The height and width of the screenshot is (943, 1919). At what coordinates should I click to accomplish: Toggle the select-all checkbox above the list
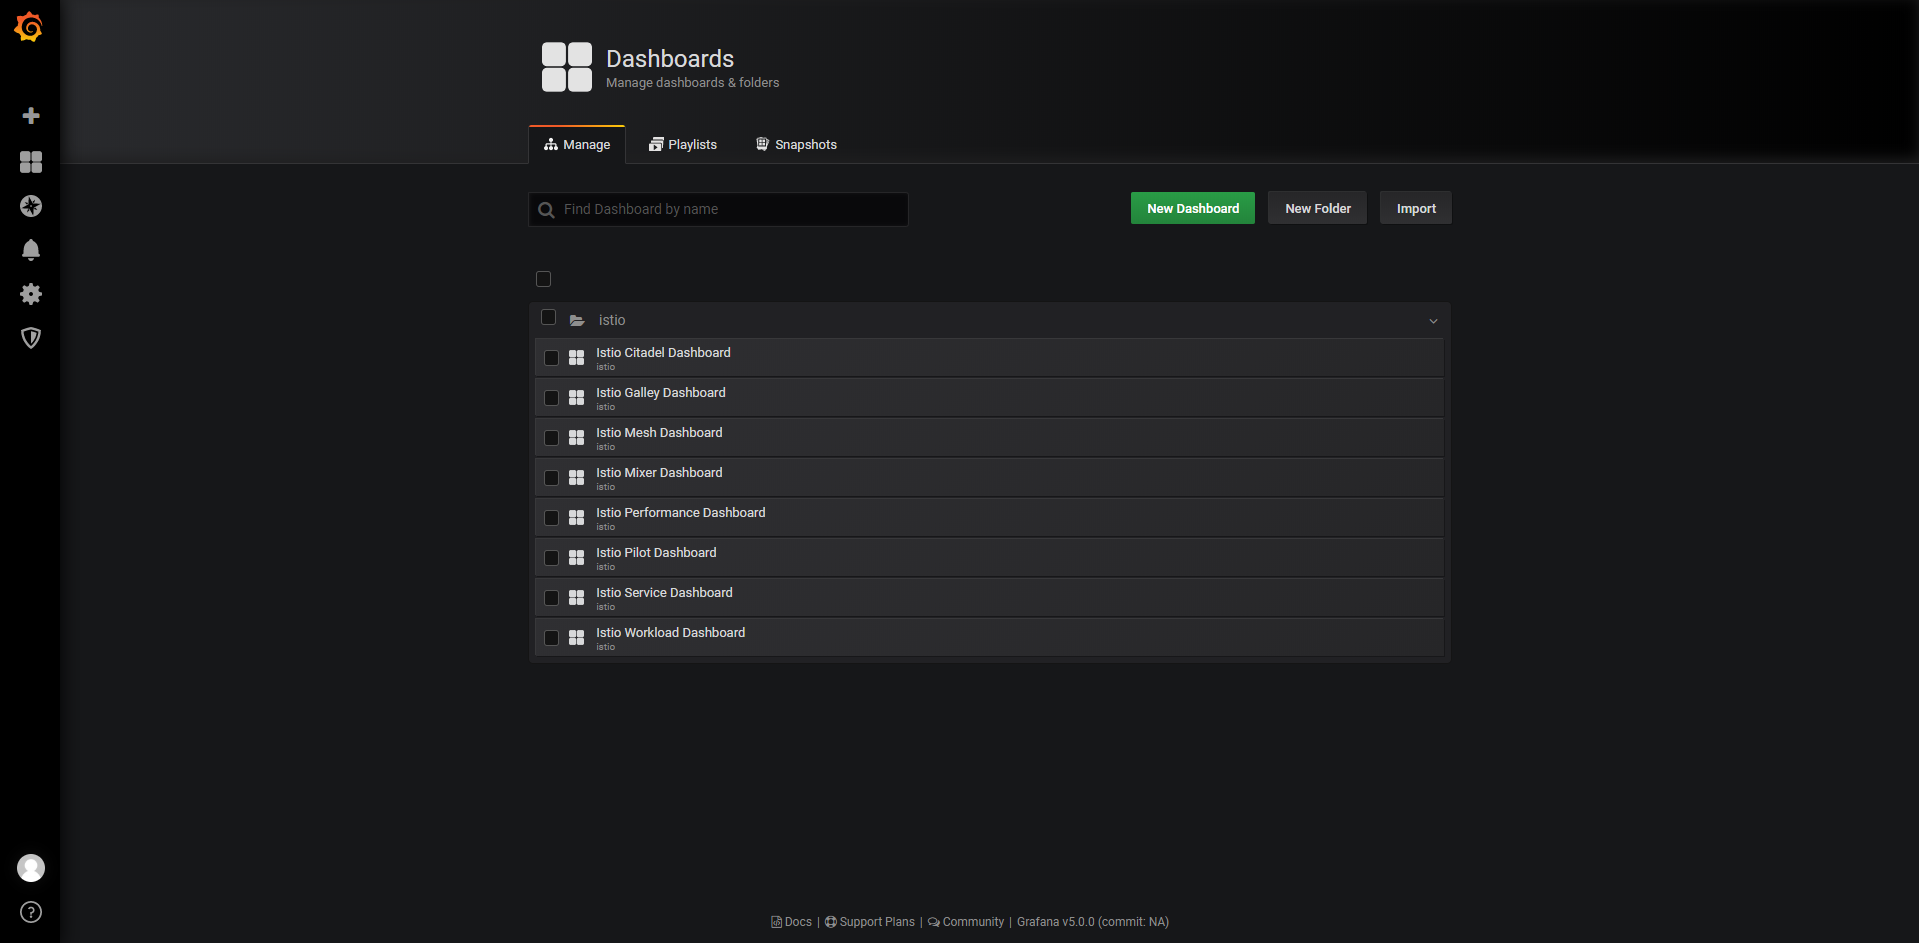click(544, 279)
